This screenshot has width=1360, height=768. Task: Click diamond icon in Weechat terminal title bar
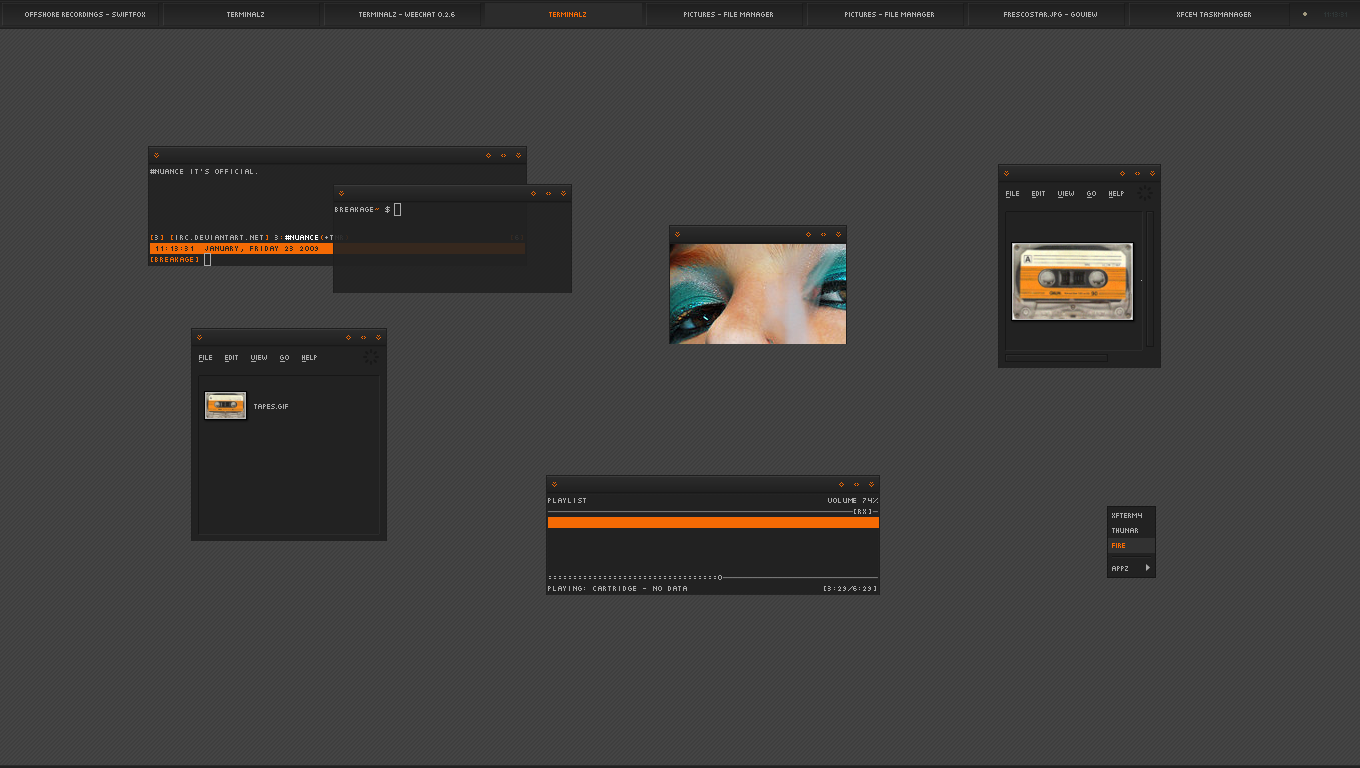pos(488,155)
